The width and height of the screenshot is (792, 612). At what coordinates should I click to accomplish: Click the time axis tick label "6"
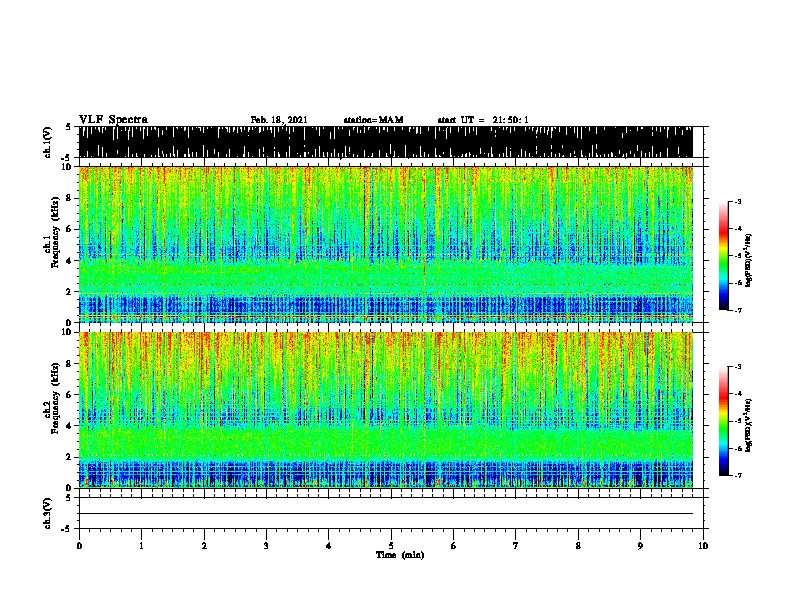click(x=454, y=546)
